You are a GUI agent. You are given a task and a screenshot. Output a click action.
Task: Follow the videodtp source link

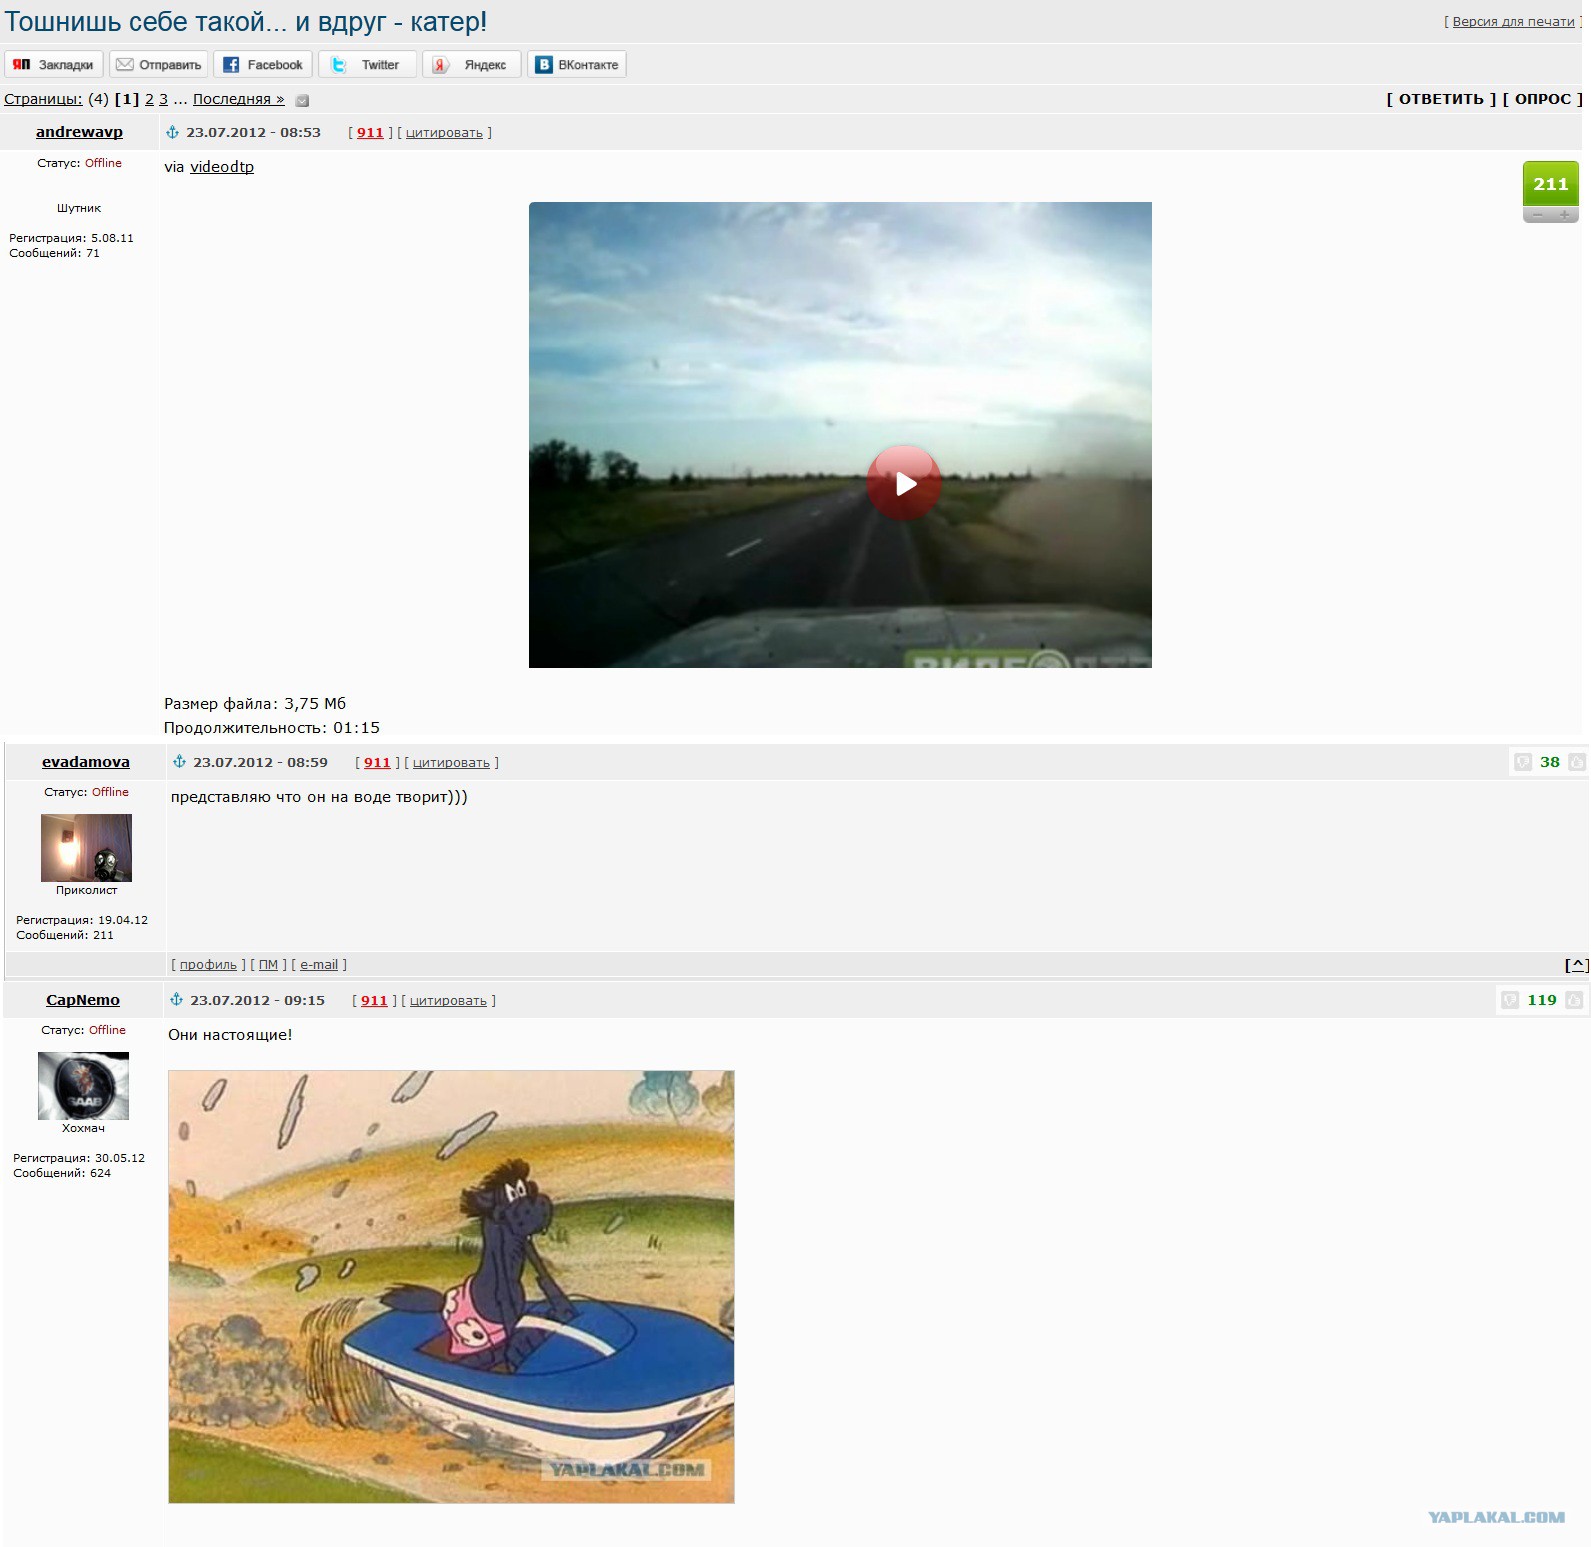(222, 167)
